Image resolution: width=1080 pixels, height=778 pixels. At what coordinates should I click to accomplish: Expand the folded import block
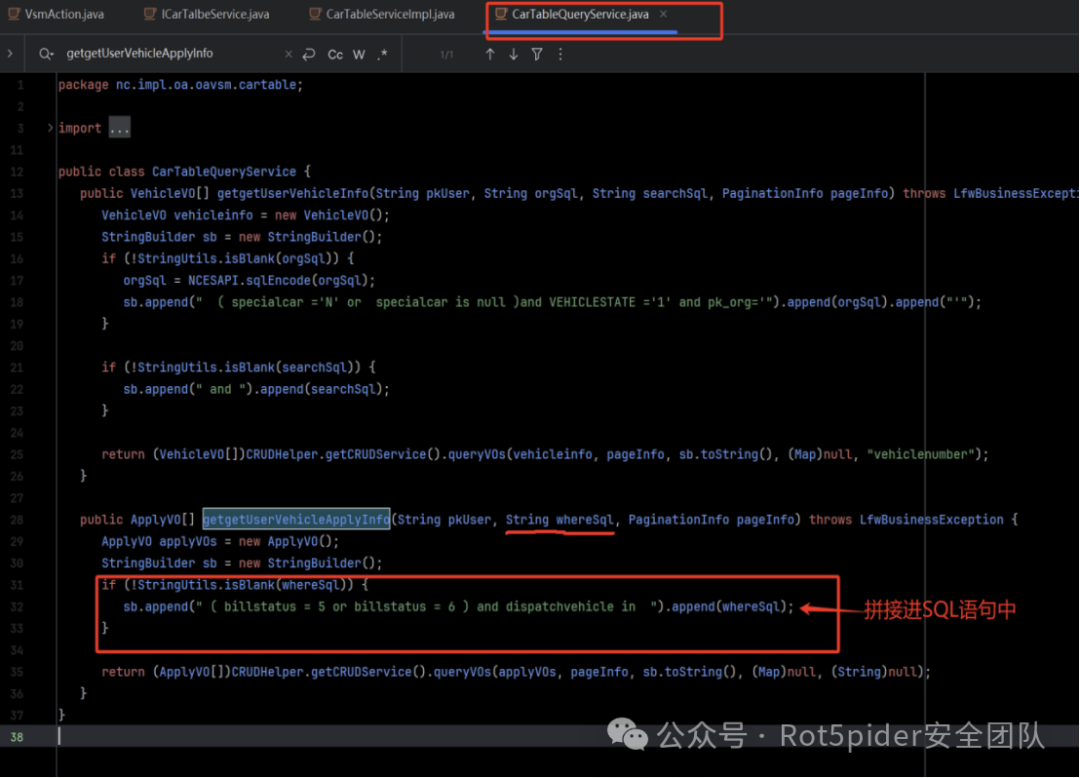(x=50, y=128)
